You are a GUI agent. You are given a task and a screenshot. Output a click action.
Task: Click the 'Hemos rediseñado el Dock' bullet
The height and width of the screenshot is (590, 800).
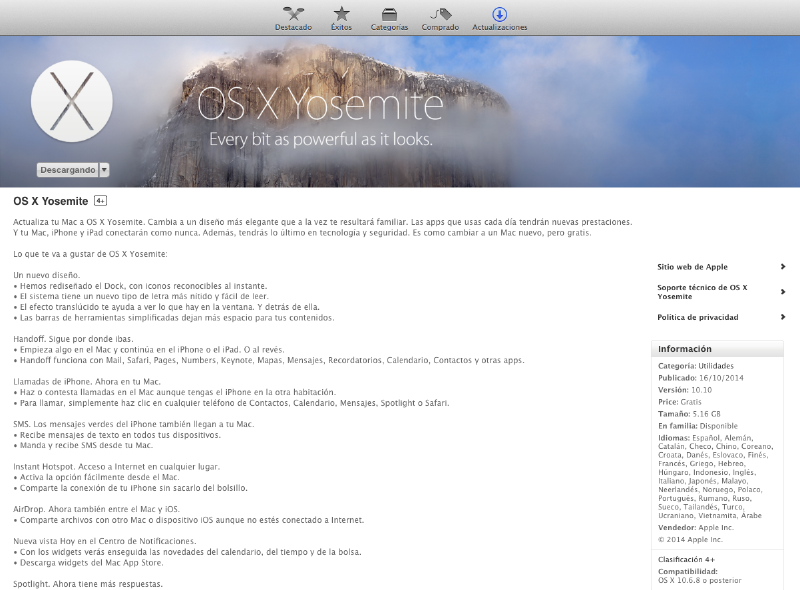[140, 286]
